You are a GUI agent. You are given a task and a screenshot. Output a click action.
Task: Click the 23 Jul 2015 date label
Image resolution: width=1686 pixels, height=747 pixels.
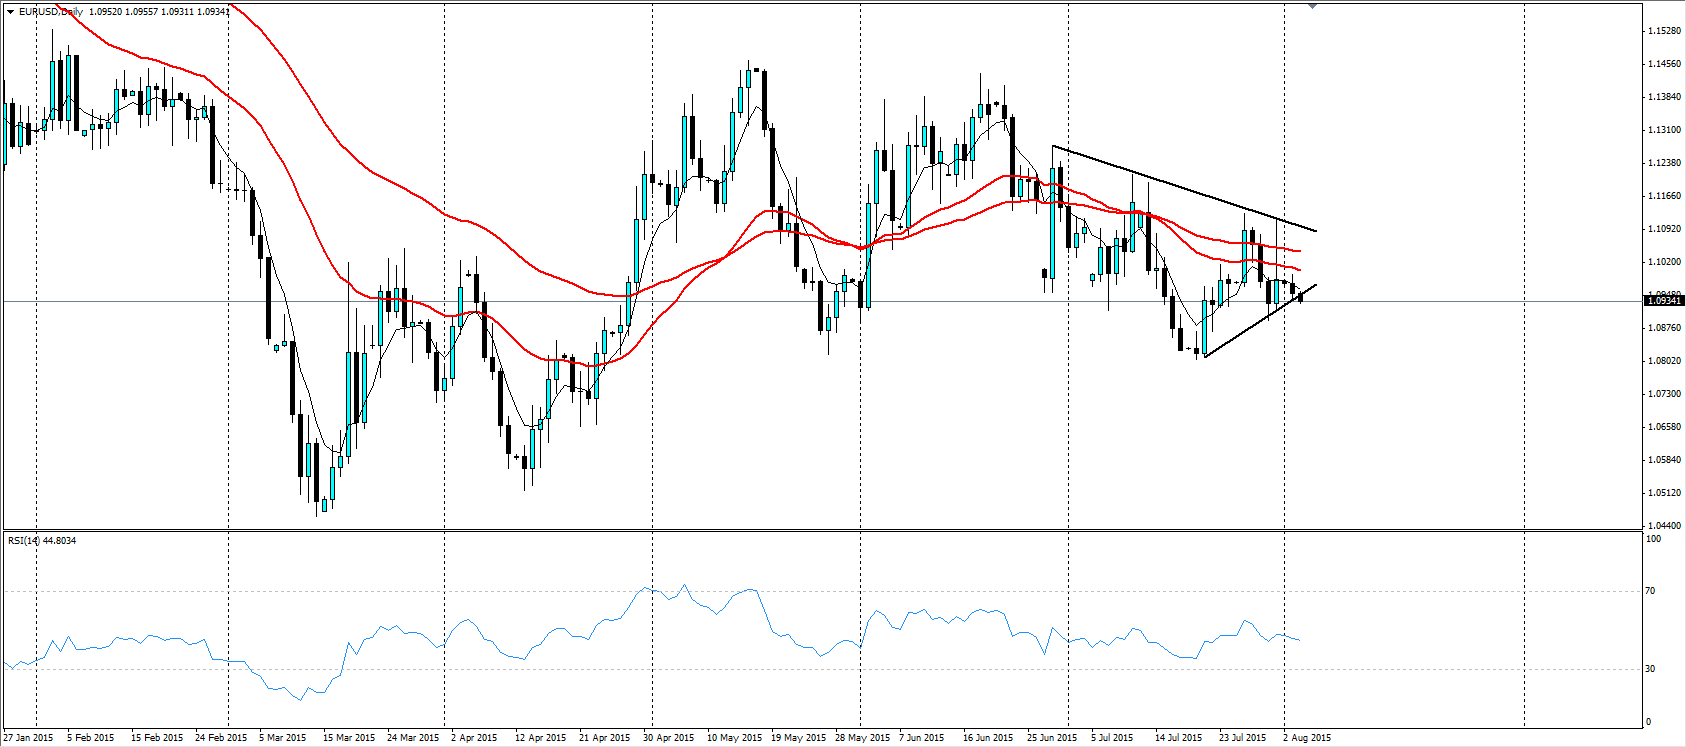pyautogui.click(x=1242, y=738)
